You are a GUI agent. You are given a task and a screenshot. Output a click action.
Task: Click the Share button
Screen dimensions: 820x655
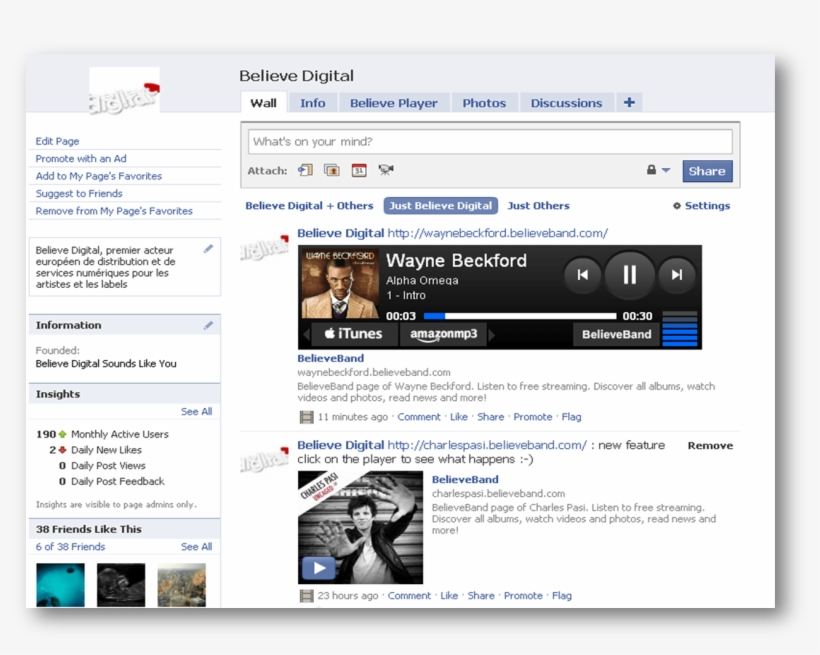[x=707, y=171]
